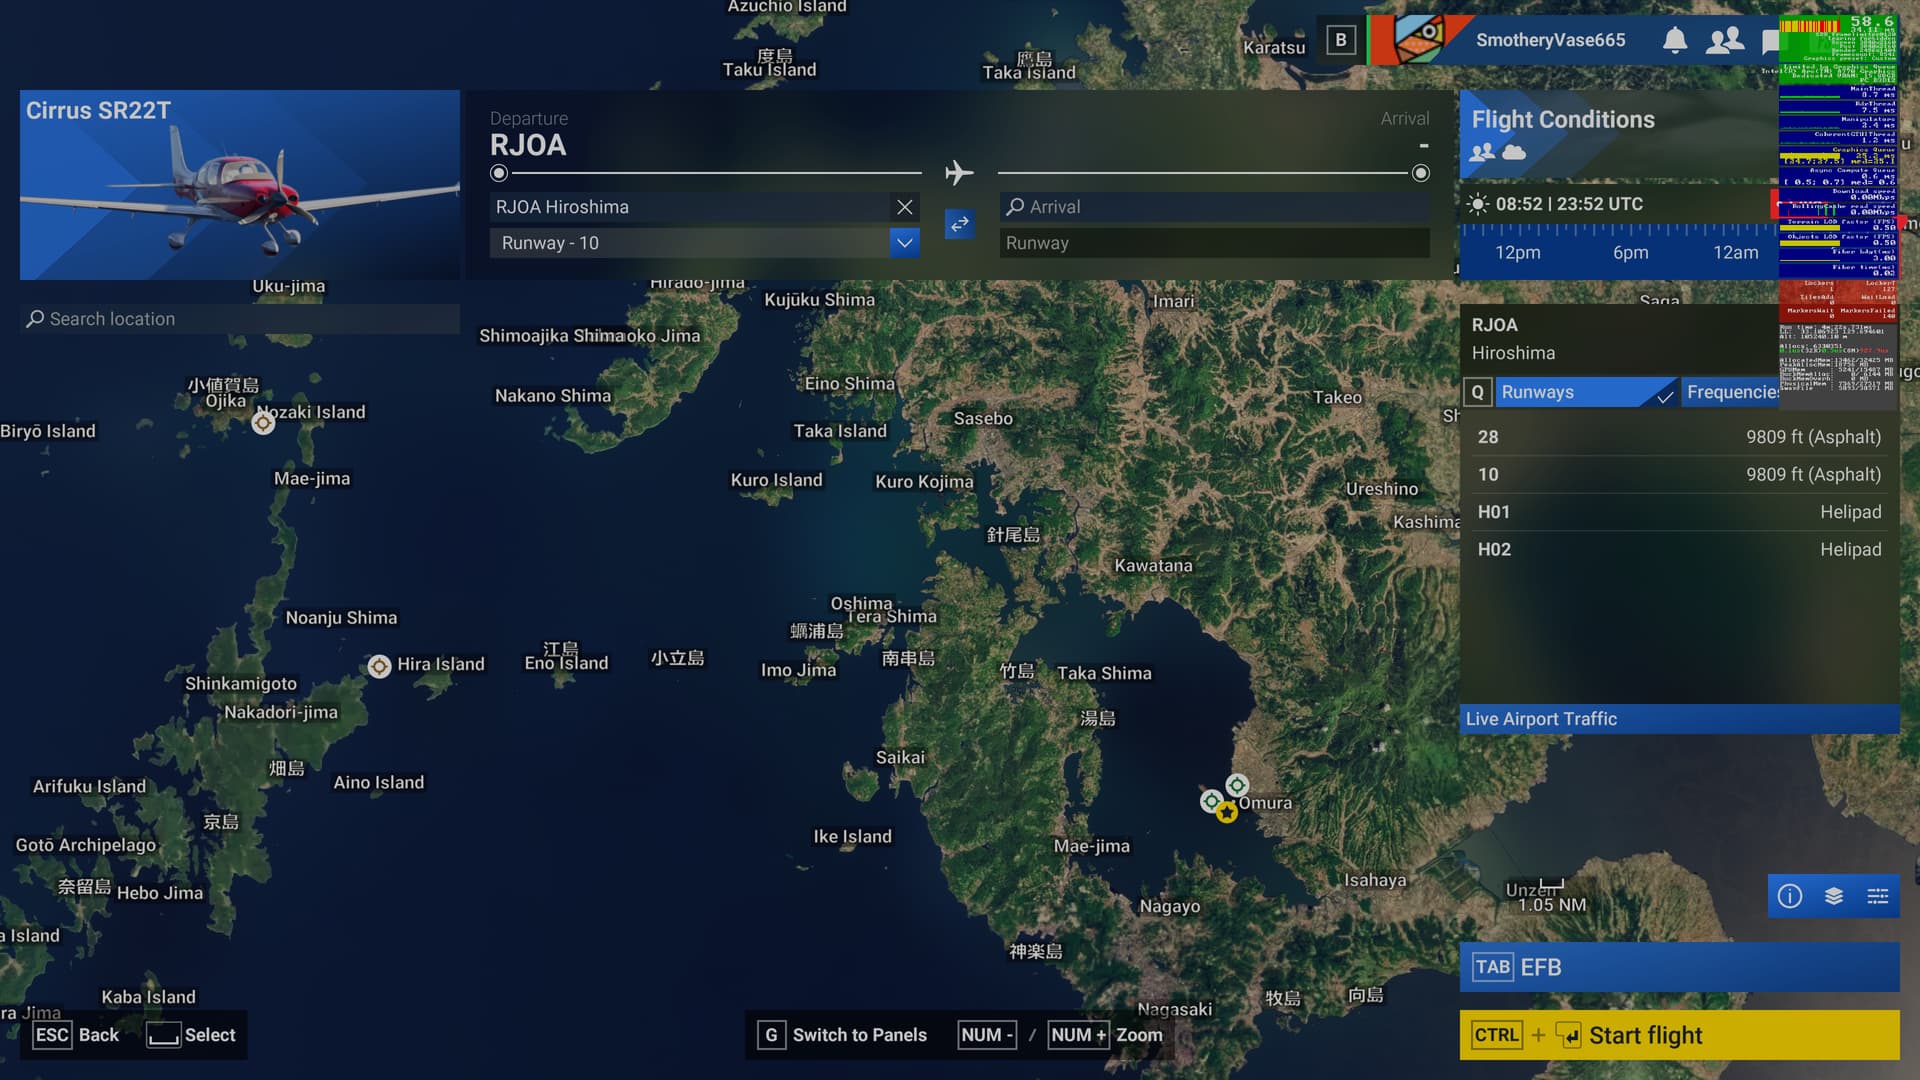Select the starred departure airport marker
Image resolution: width=1920 pixels, height=1080 pixels.
[x=1227, y=813]
